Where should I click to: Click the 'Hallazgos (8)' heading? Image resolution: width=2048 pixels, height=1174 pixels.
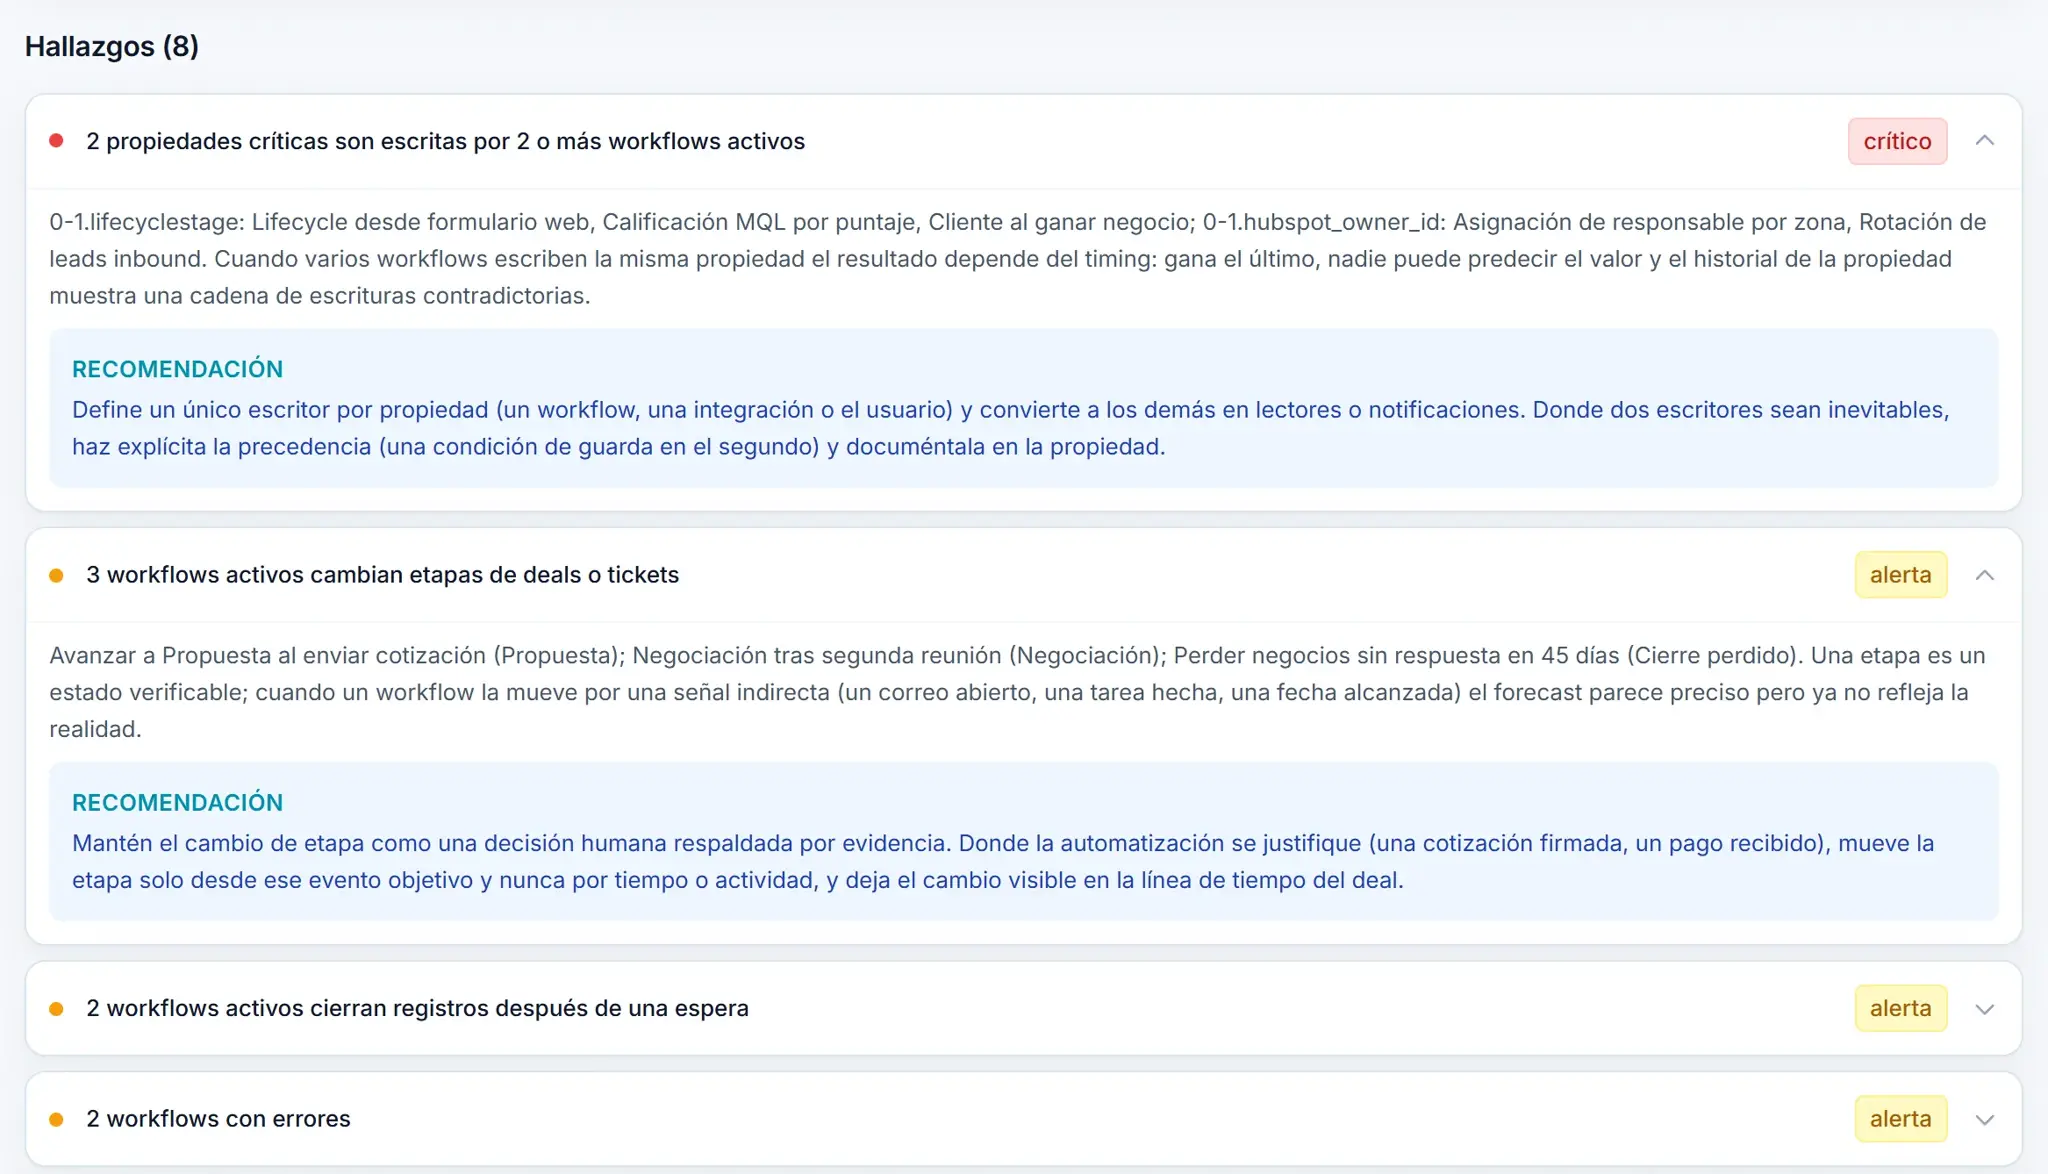point(112,46)
